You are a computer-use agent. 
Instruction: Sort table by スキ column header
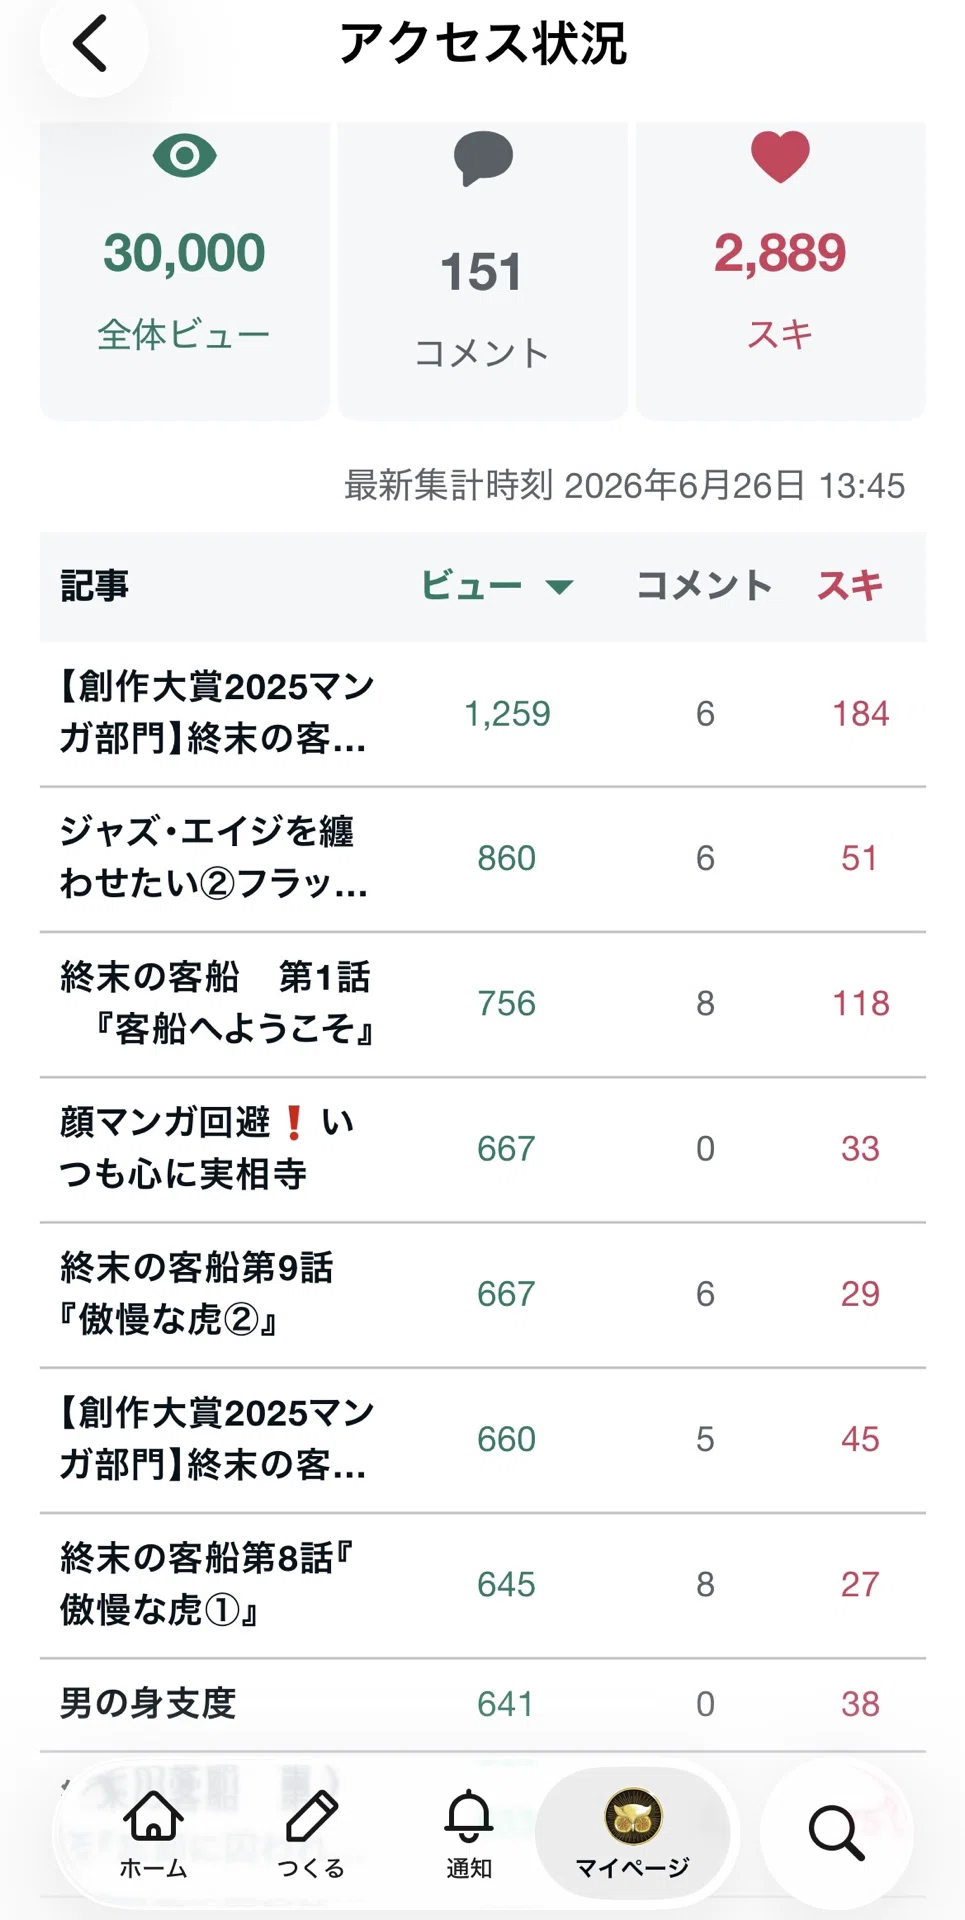point(850,586)
